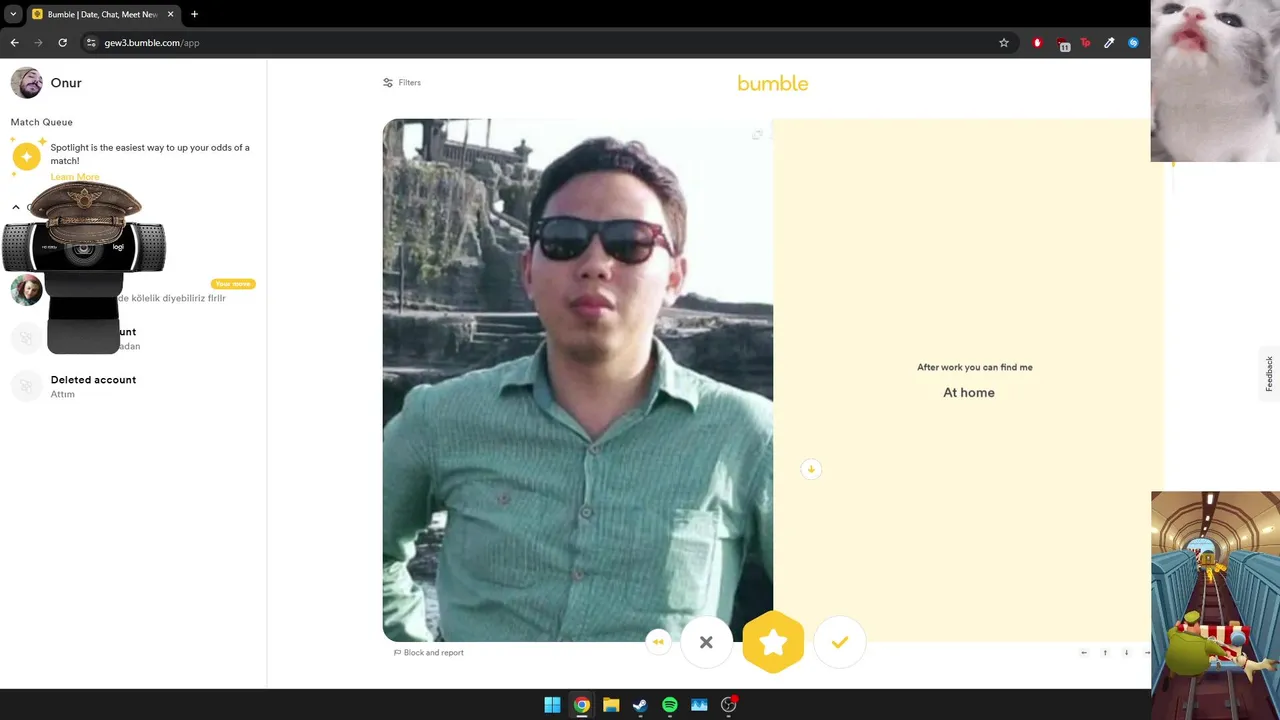The image size is (1280, 720).
Task: Open Chrome from the taskbar
Action: tap(581, 705)
